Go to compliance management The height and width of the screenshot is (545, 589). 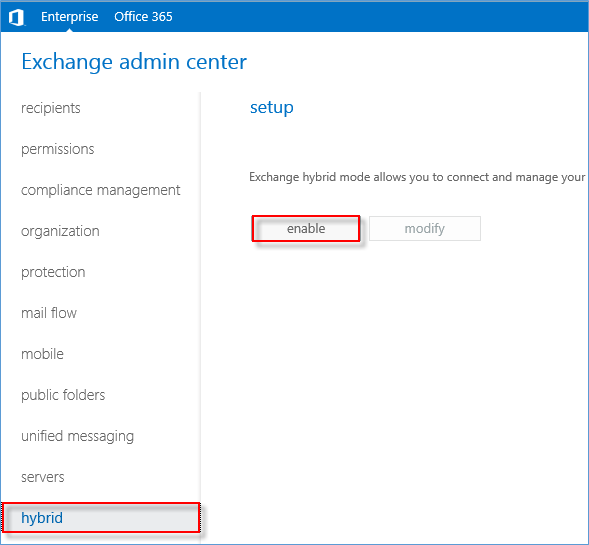pyautogui.click(x=101, y=190)
